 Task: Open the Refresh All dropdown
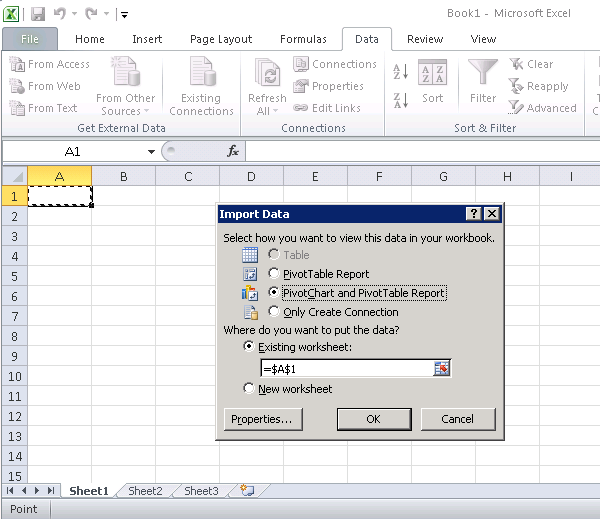(x=267, y=111)
